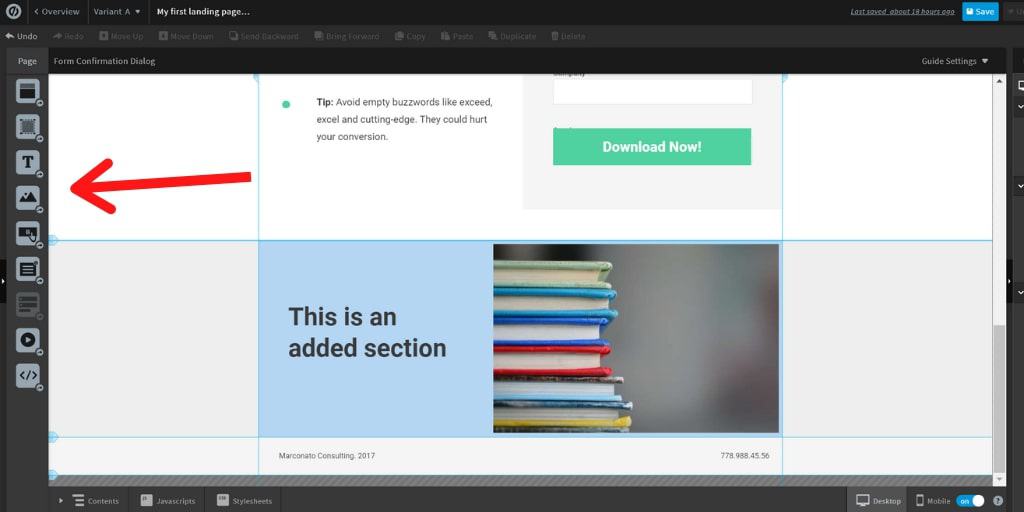Select the Custom HTML code widget icon
The image size is (1024, 512).
(27, 376)
